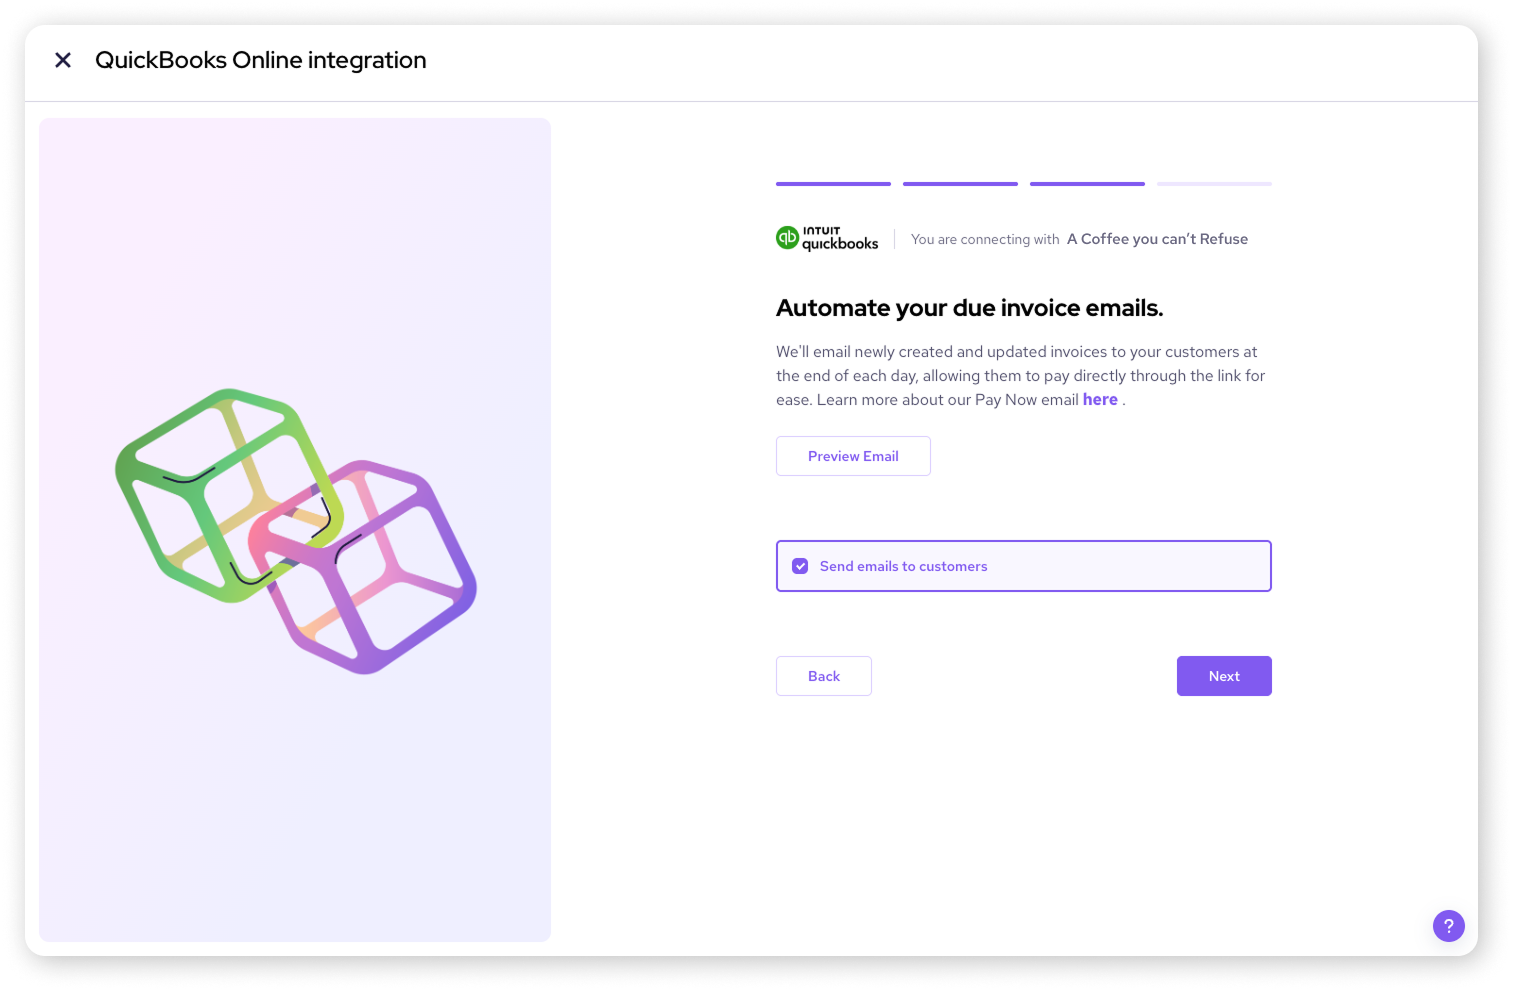Click the 'You are connecting with' text

(x=985, y=239)
